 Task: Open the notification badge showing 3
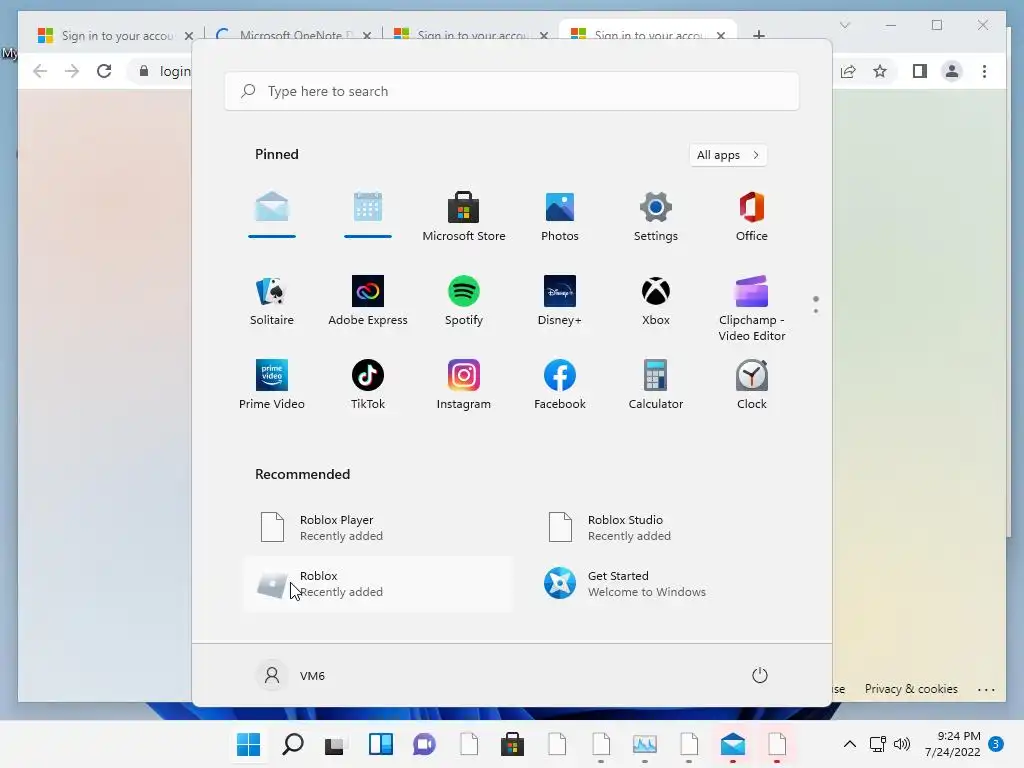pos(996,744)
